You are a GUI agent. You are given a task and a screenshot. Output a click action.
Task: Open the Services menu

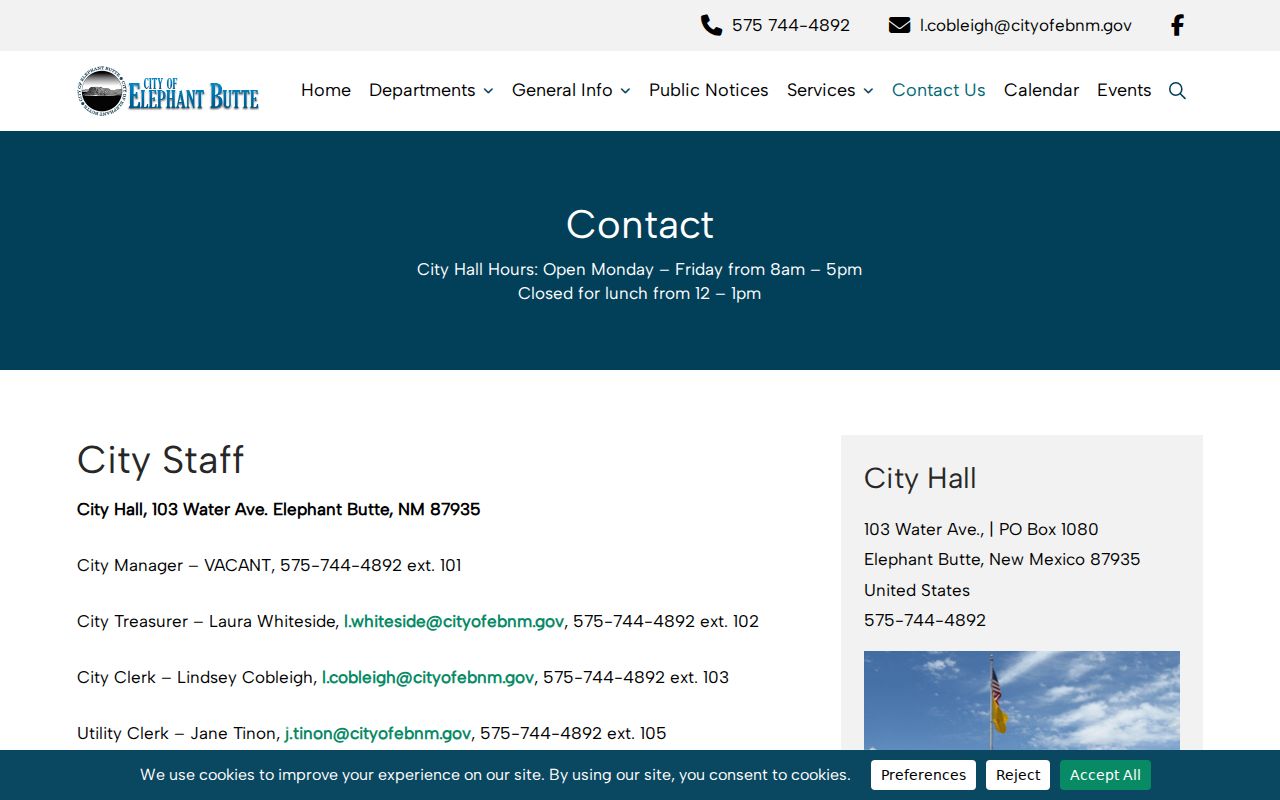point(821,90)
